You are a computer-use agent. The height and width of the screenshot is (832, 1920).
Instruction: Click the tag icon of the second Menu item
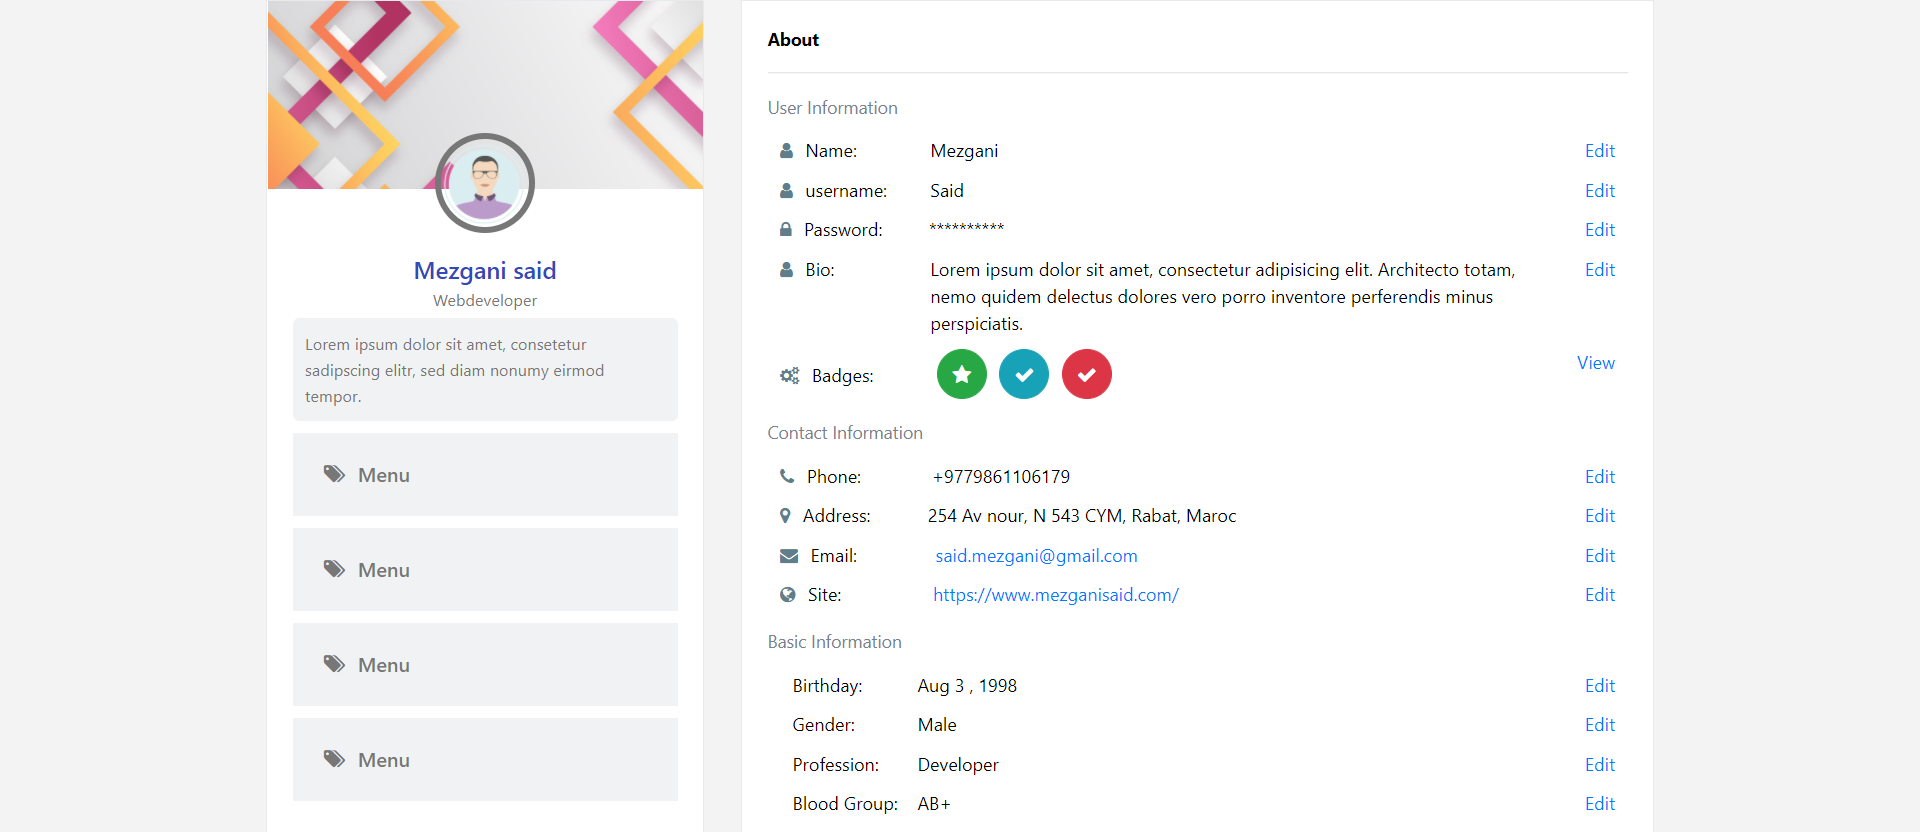coord(334,569)
